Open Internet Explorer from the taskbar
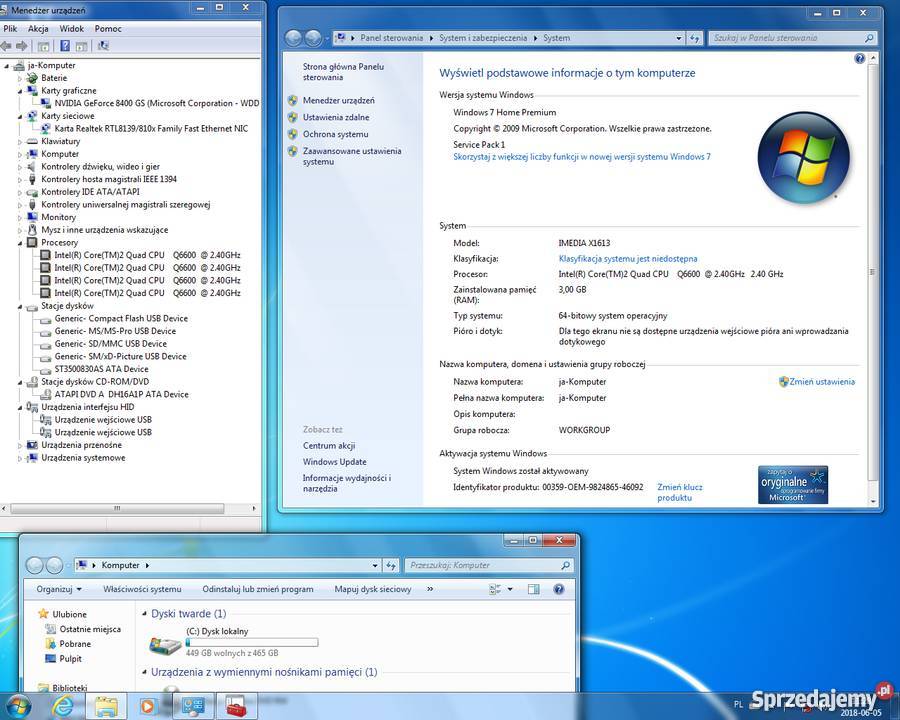Image resolution: width=900 pixels, height=720 pixels. tap(63, 706)
